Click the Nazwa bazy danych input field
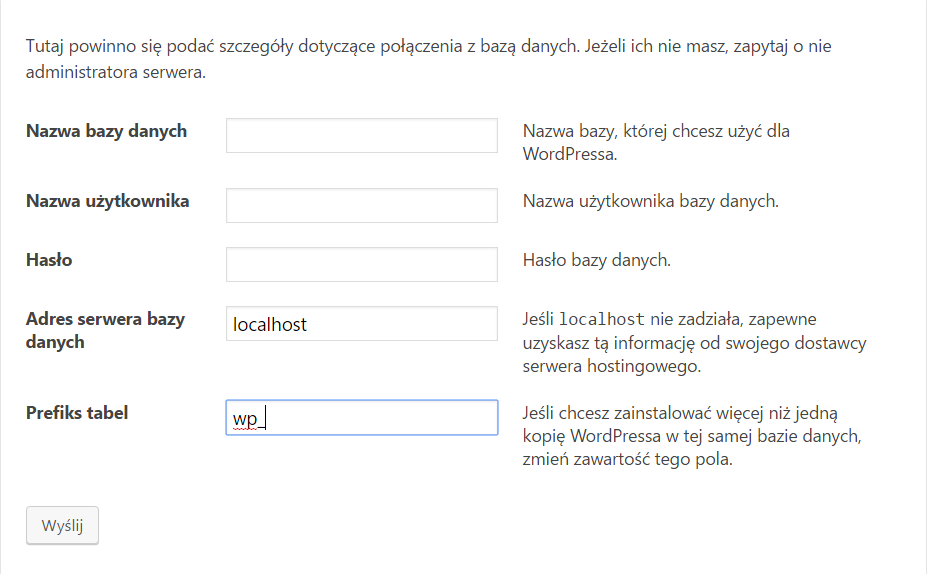 (x=361, y=136)
